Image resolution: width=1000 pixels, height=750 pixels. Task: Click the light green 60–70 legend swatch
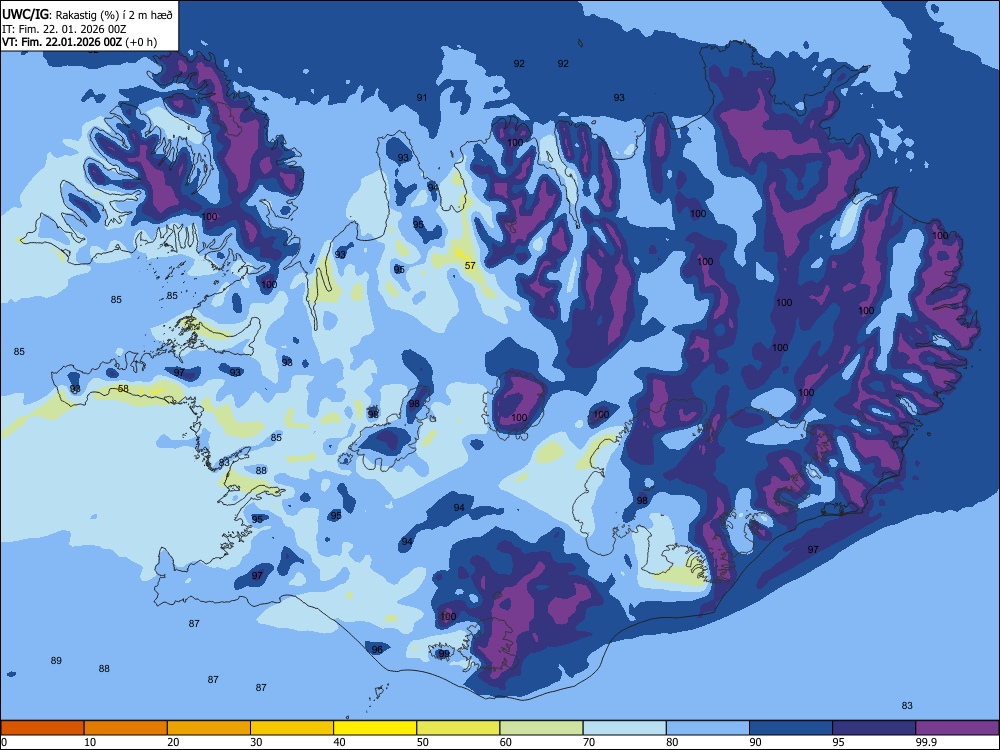click(x=541, y=728)
